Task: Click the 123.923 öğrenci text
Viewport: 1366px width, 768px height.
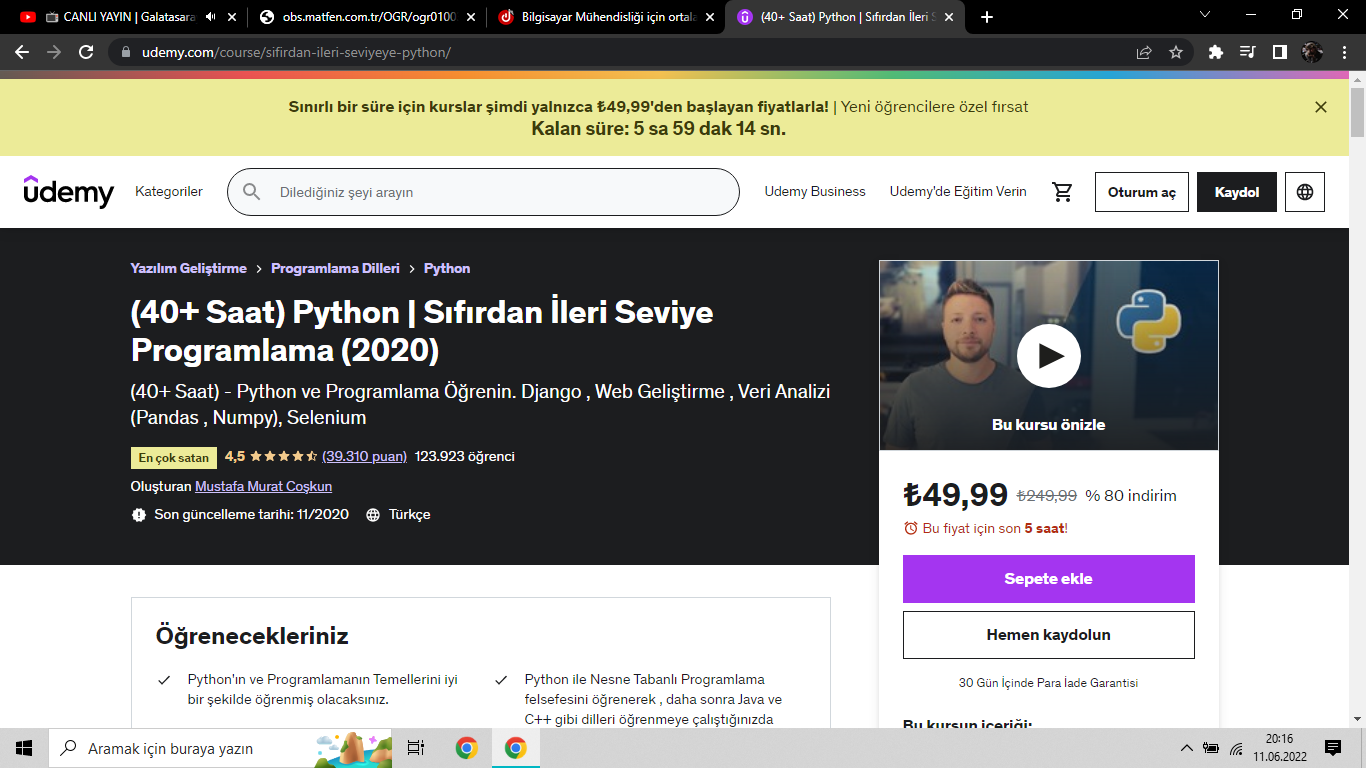Action: click(x=465, y=456)
